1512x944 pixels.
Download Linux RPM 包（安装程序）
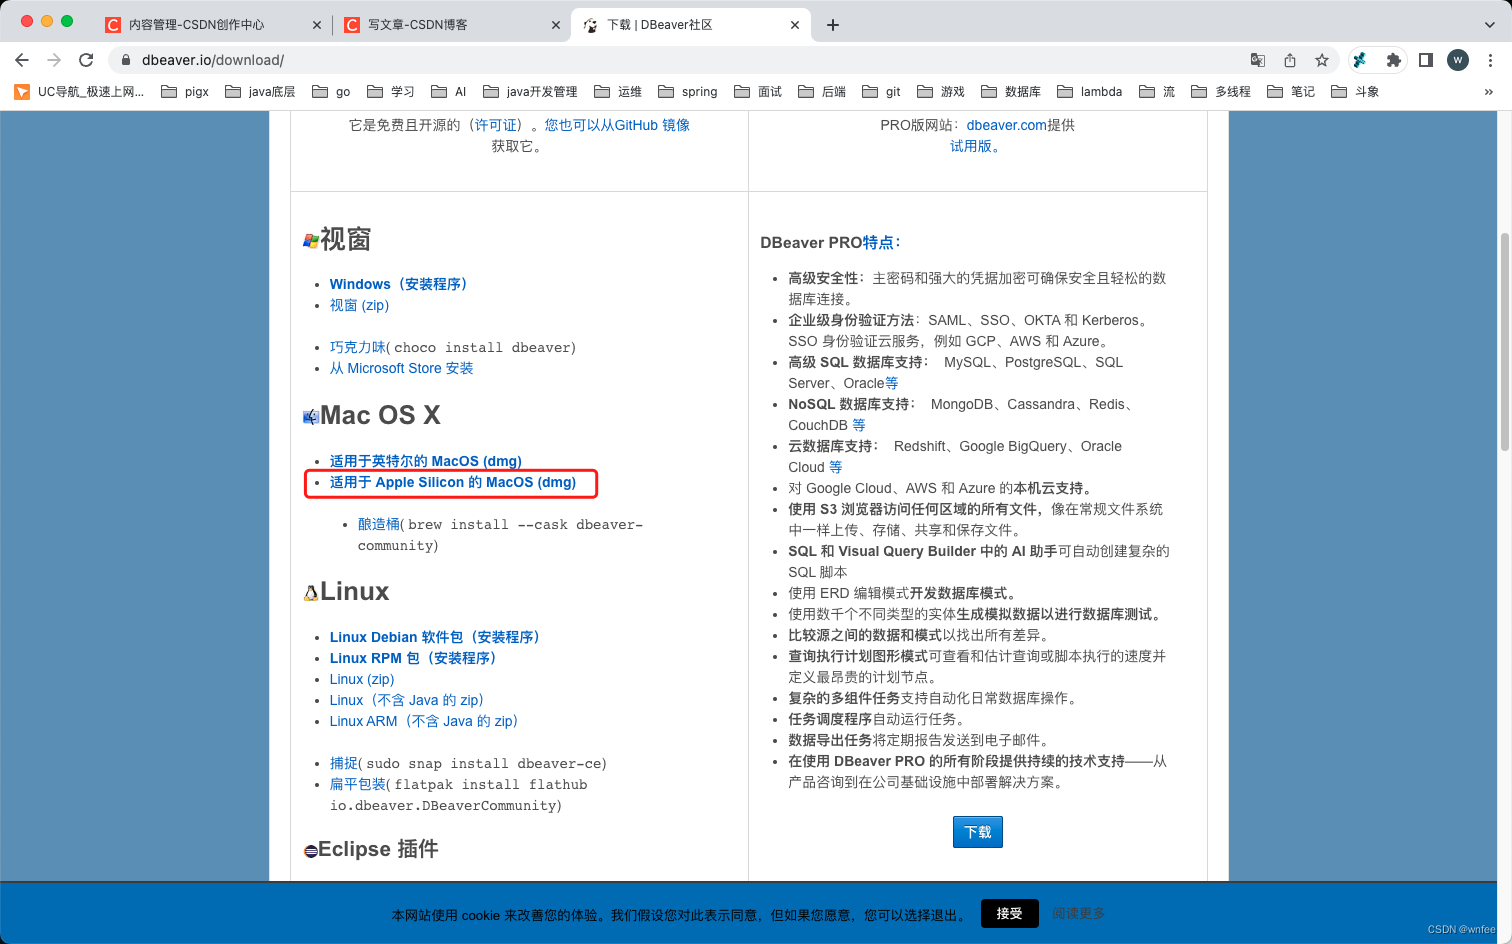point(413,658)
